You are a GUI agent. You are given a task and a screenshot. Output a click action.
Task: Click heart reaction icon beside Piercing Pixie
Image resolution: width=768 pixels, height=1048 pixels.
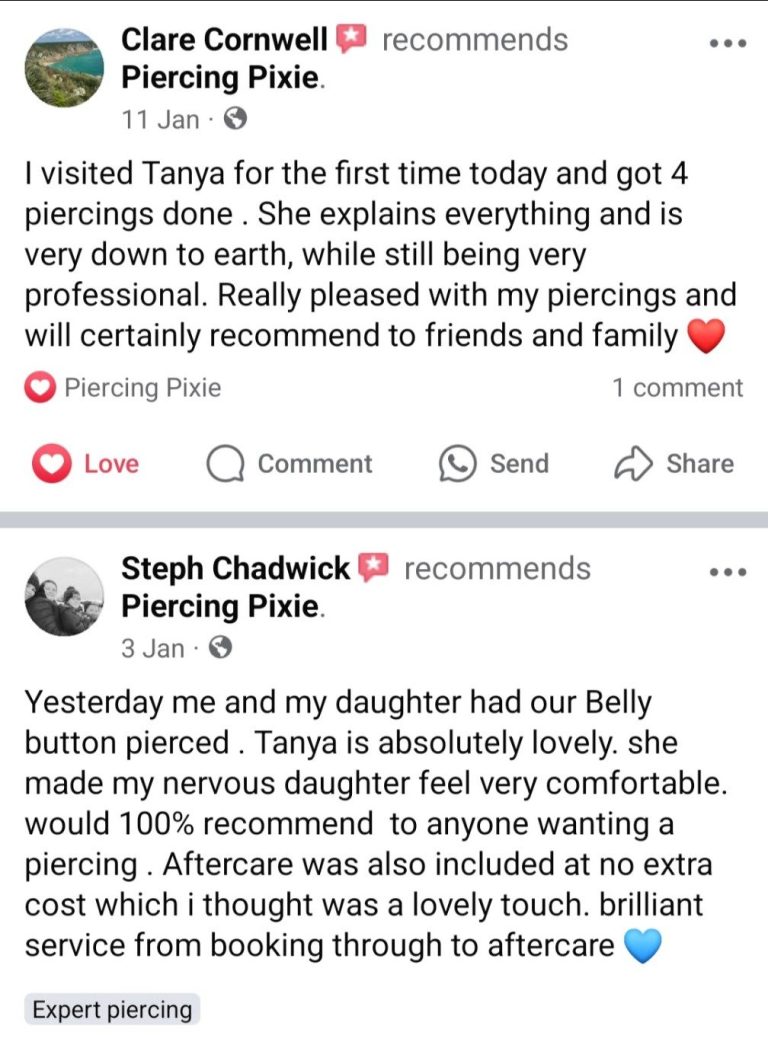pyautogui.click(x=40, y=388)
